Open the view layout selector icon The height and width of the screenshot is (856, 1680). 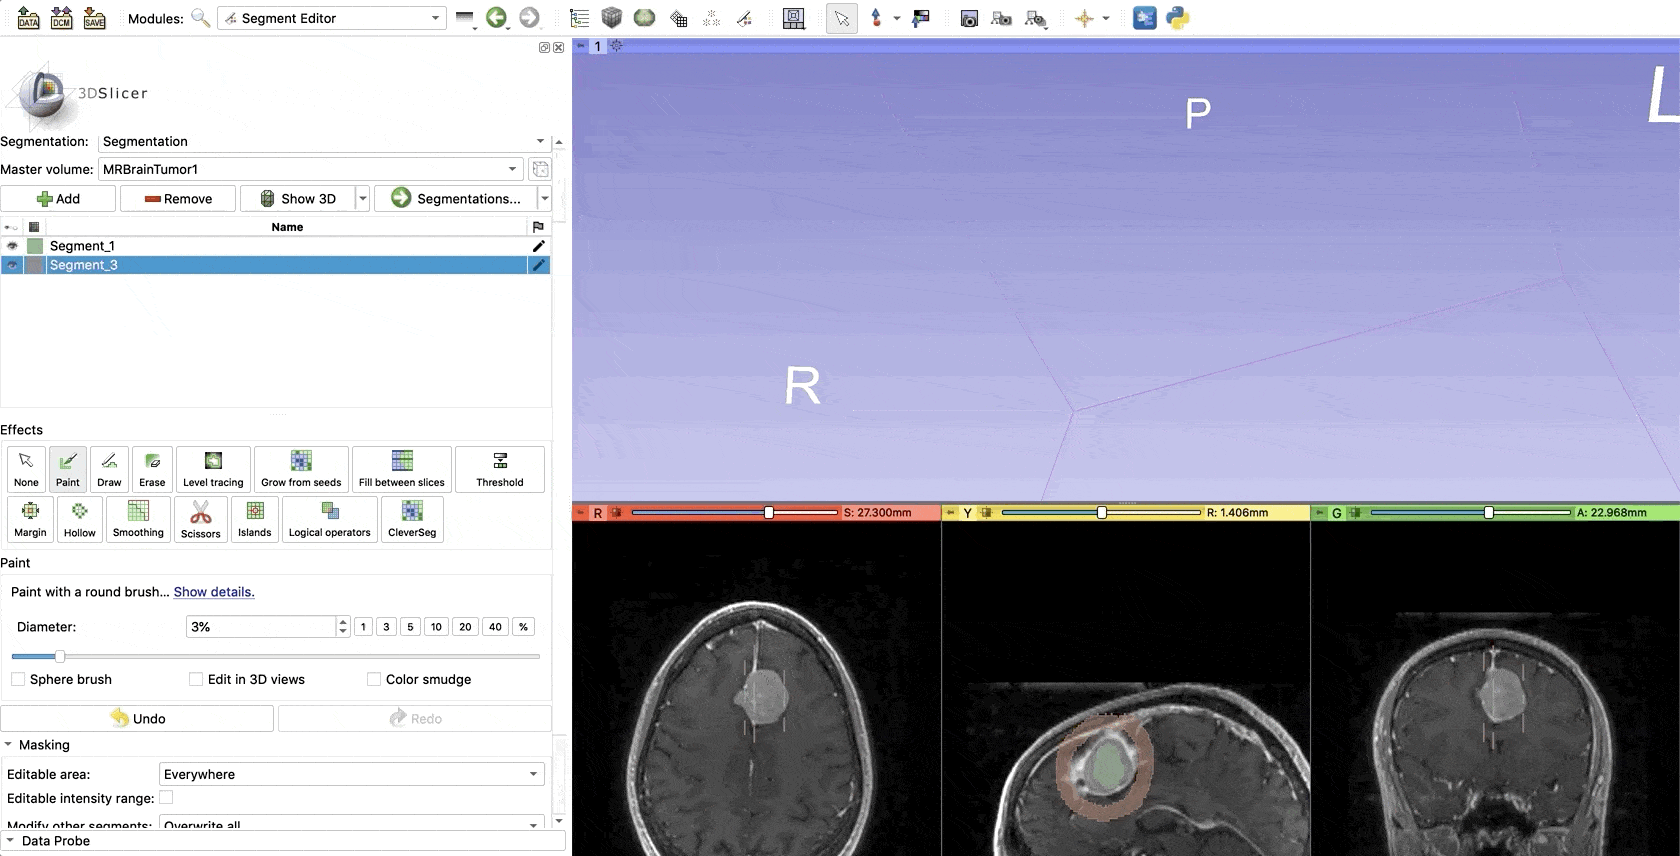pyautogui.click(x=793, y=18)
